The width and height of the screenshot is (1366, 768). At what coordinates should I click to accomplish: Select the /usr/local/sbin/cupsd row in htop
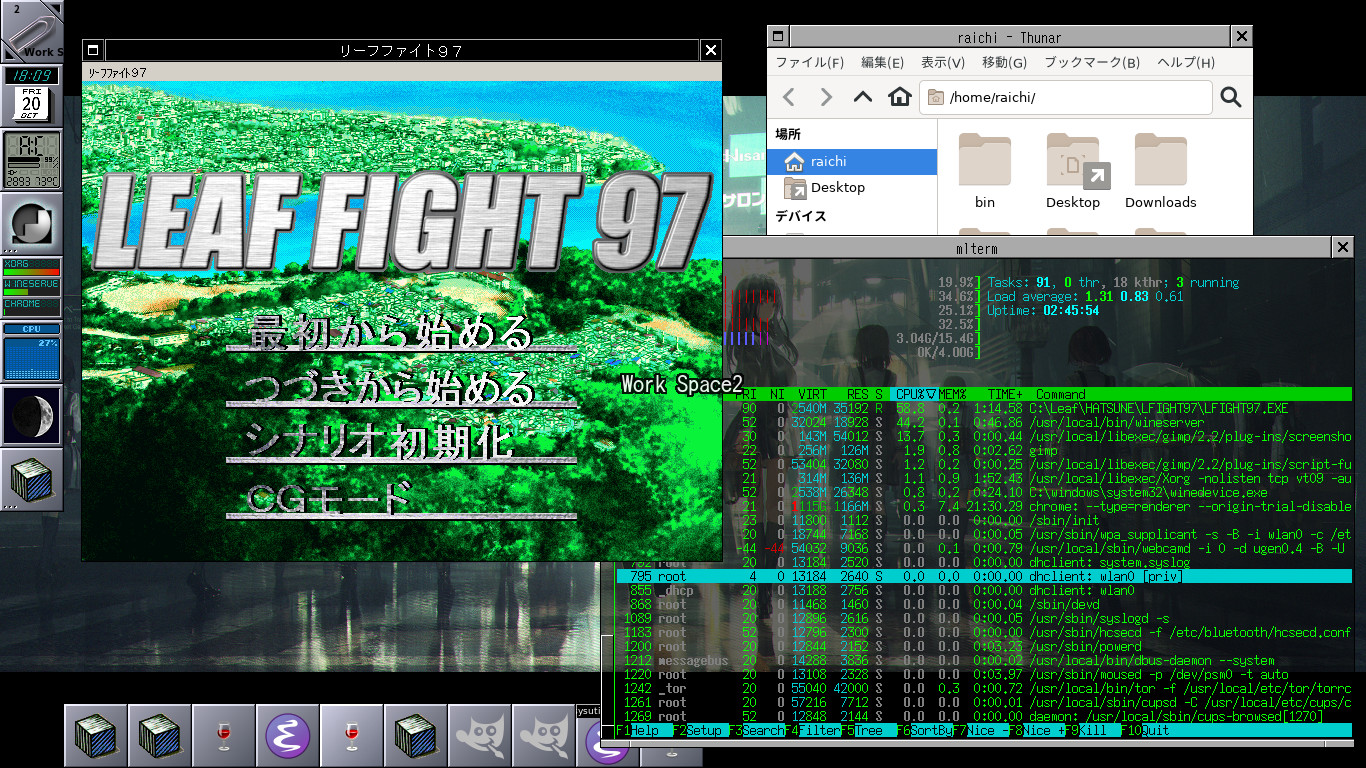click(x=984, y=703)
